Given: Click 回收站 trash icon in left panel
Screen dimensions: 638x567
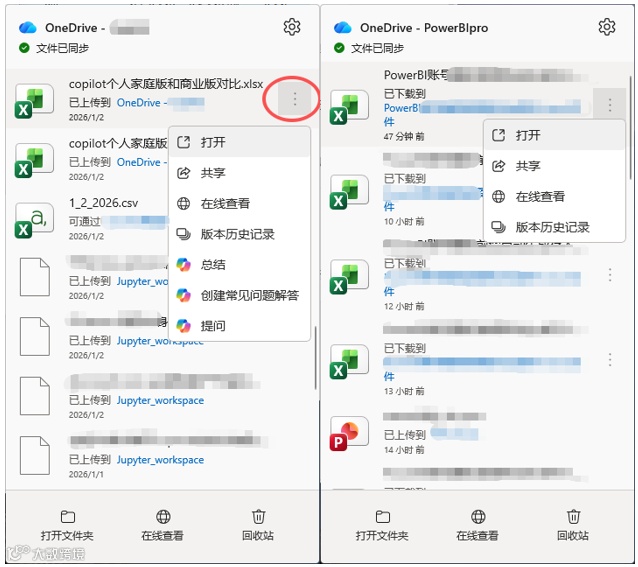Looking at the screenshot, I should click(x=258, y=526).
